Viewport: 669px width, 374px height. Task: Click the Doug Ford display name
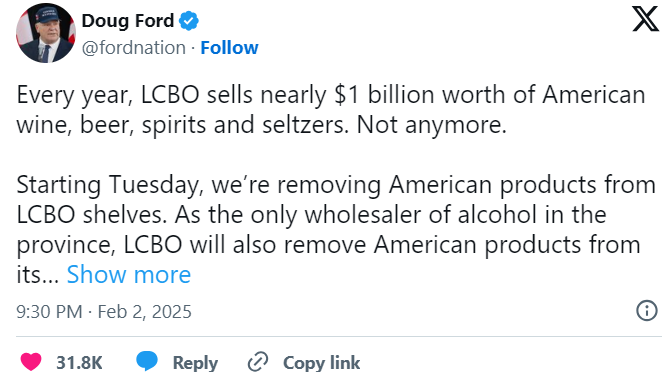[x=128, y=21]
